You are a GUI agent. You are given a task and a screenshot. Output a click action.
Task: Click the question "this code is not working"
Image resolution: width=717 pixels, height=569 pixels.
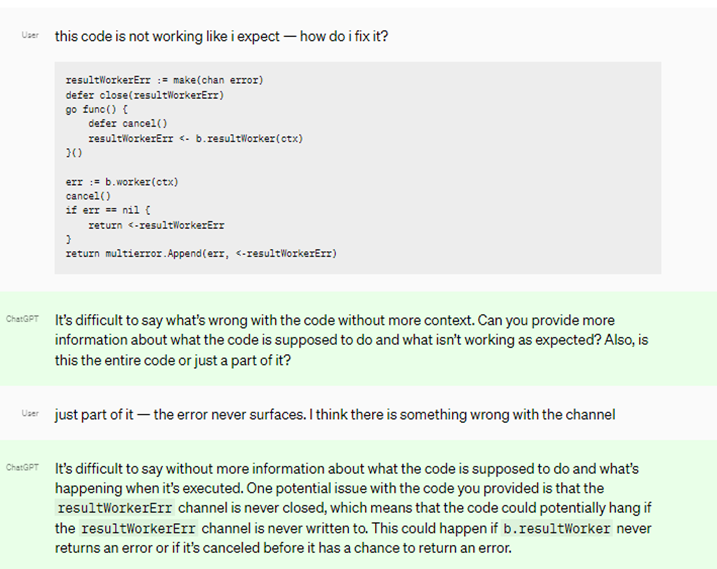(x=221, y=36)
